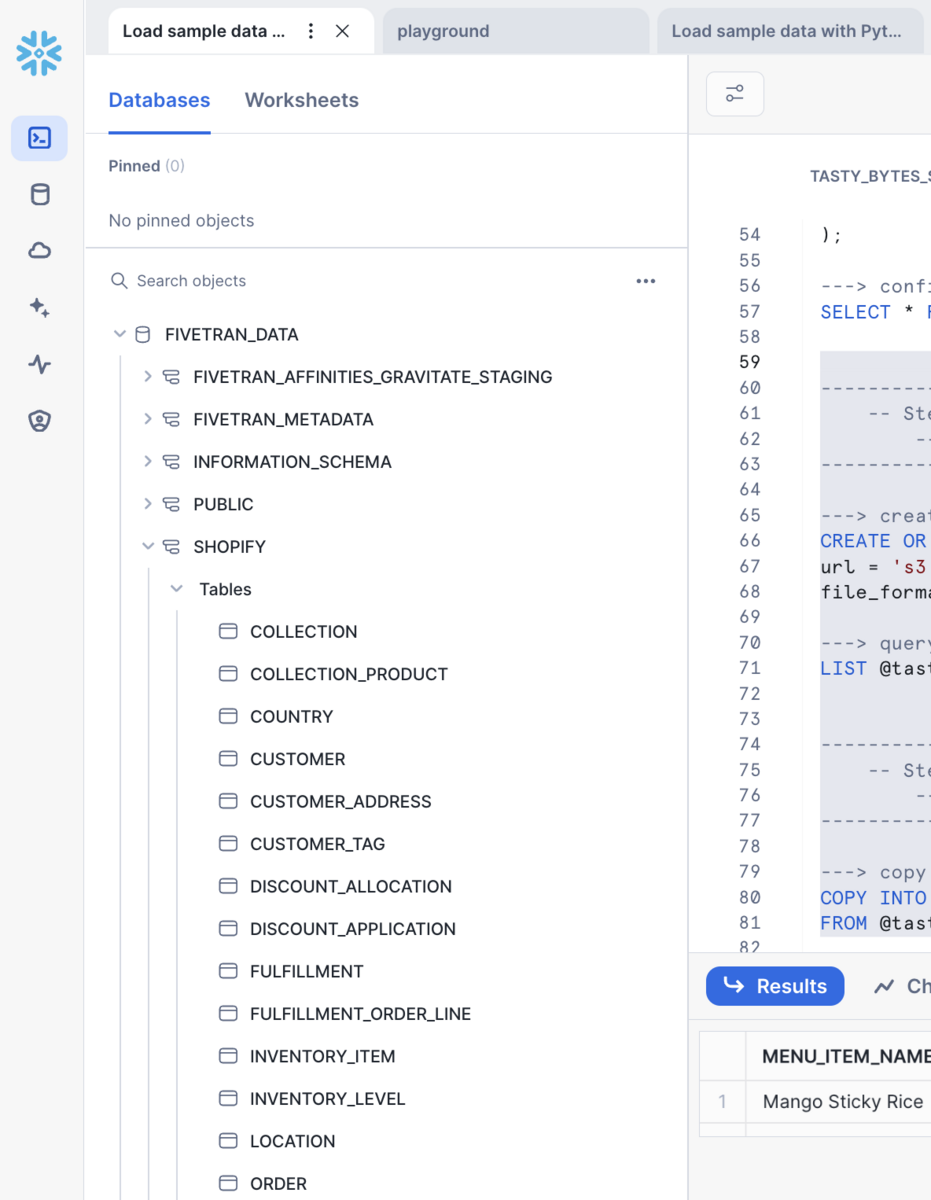This screenshot has height=1200, width=931.
Task: Click the SHOPIFY schema icon
Action: [x=171, y=547]
